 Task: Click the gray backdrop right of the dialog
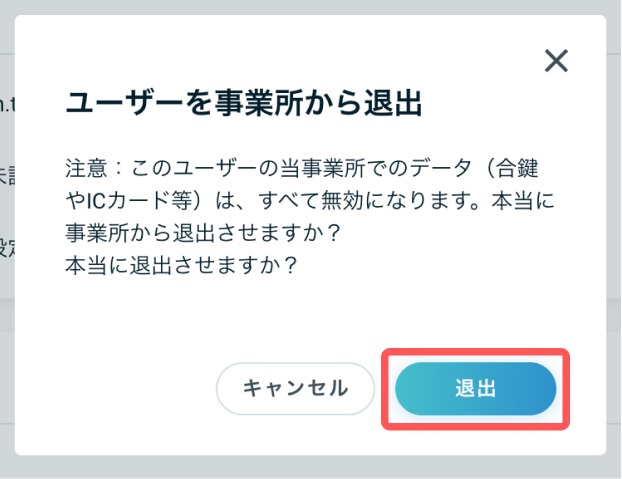pos(614,238)
